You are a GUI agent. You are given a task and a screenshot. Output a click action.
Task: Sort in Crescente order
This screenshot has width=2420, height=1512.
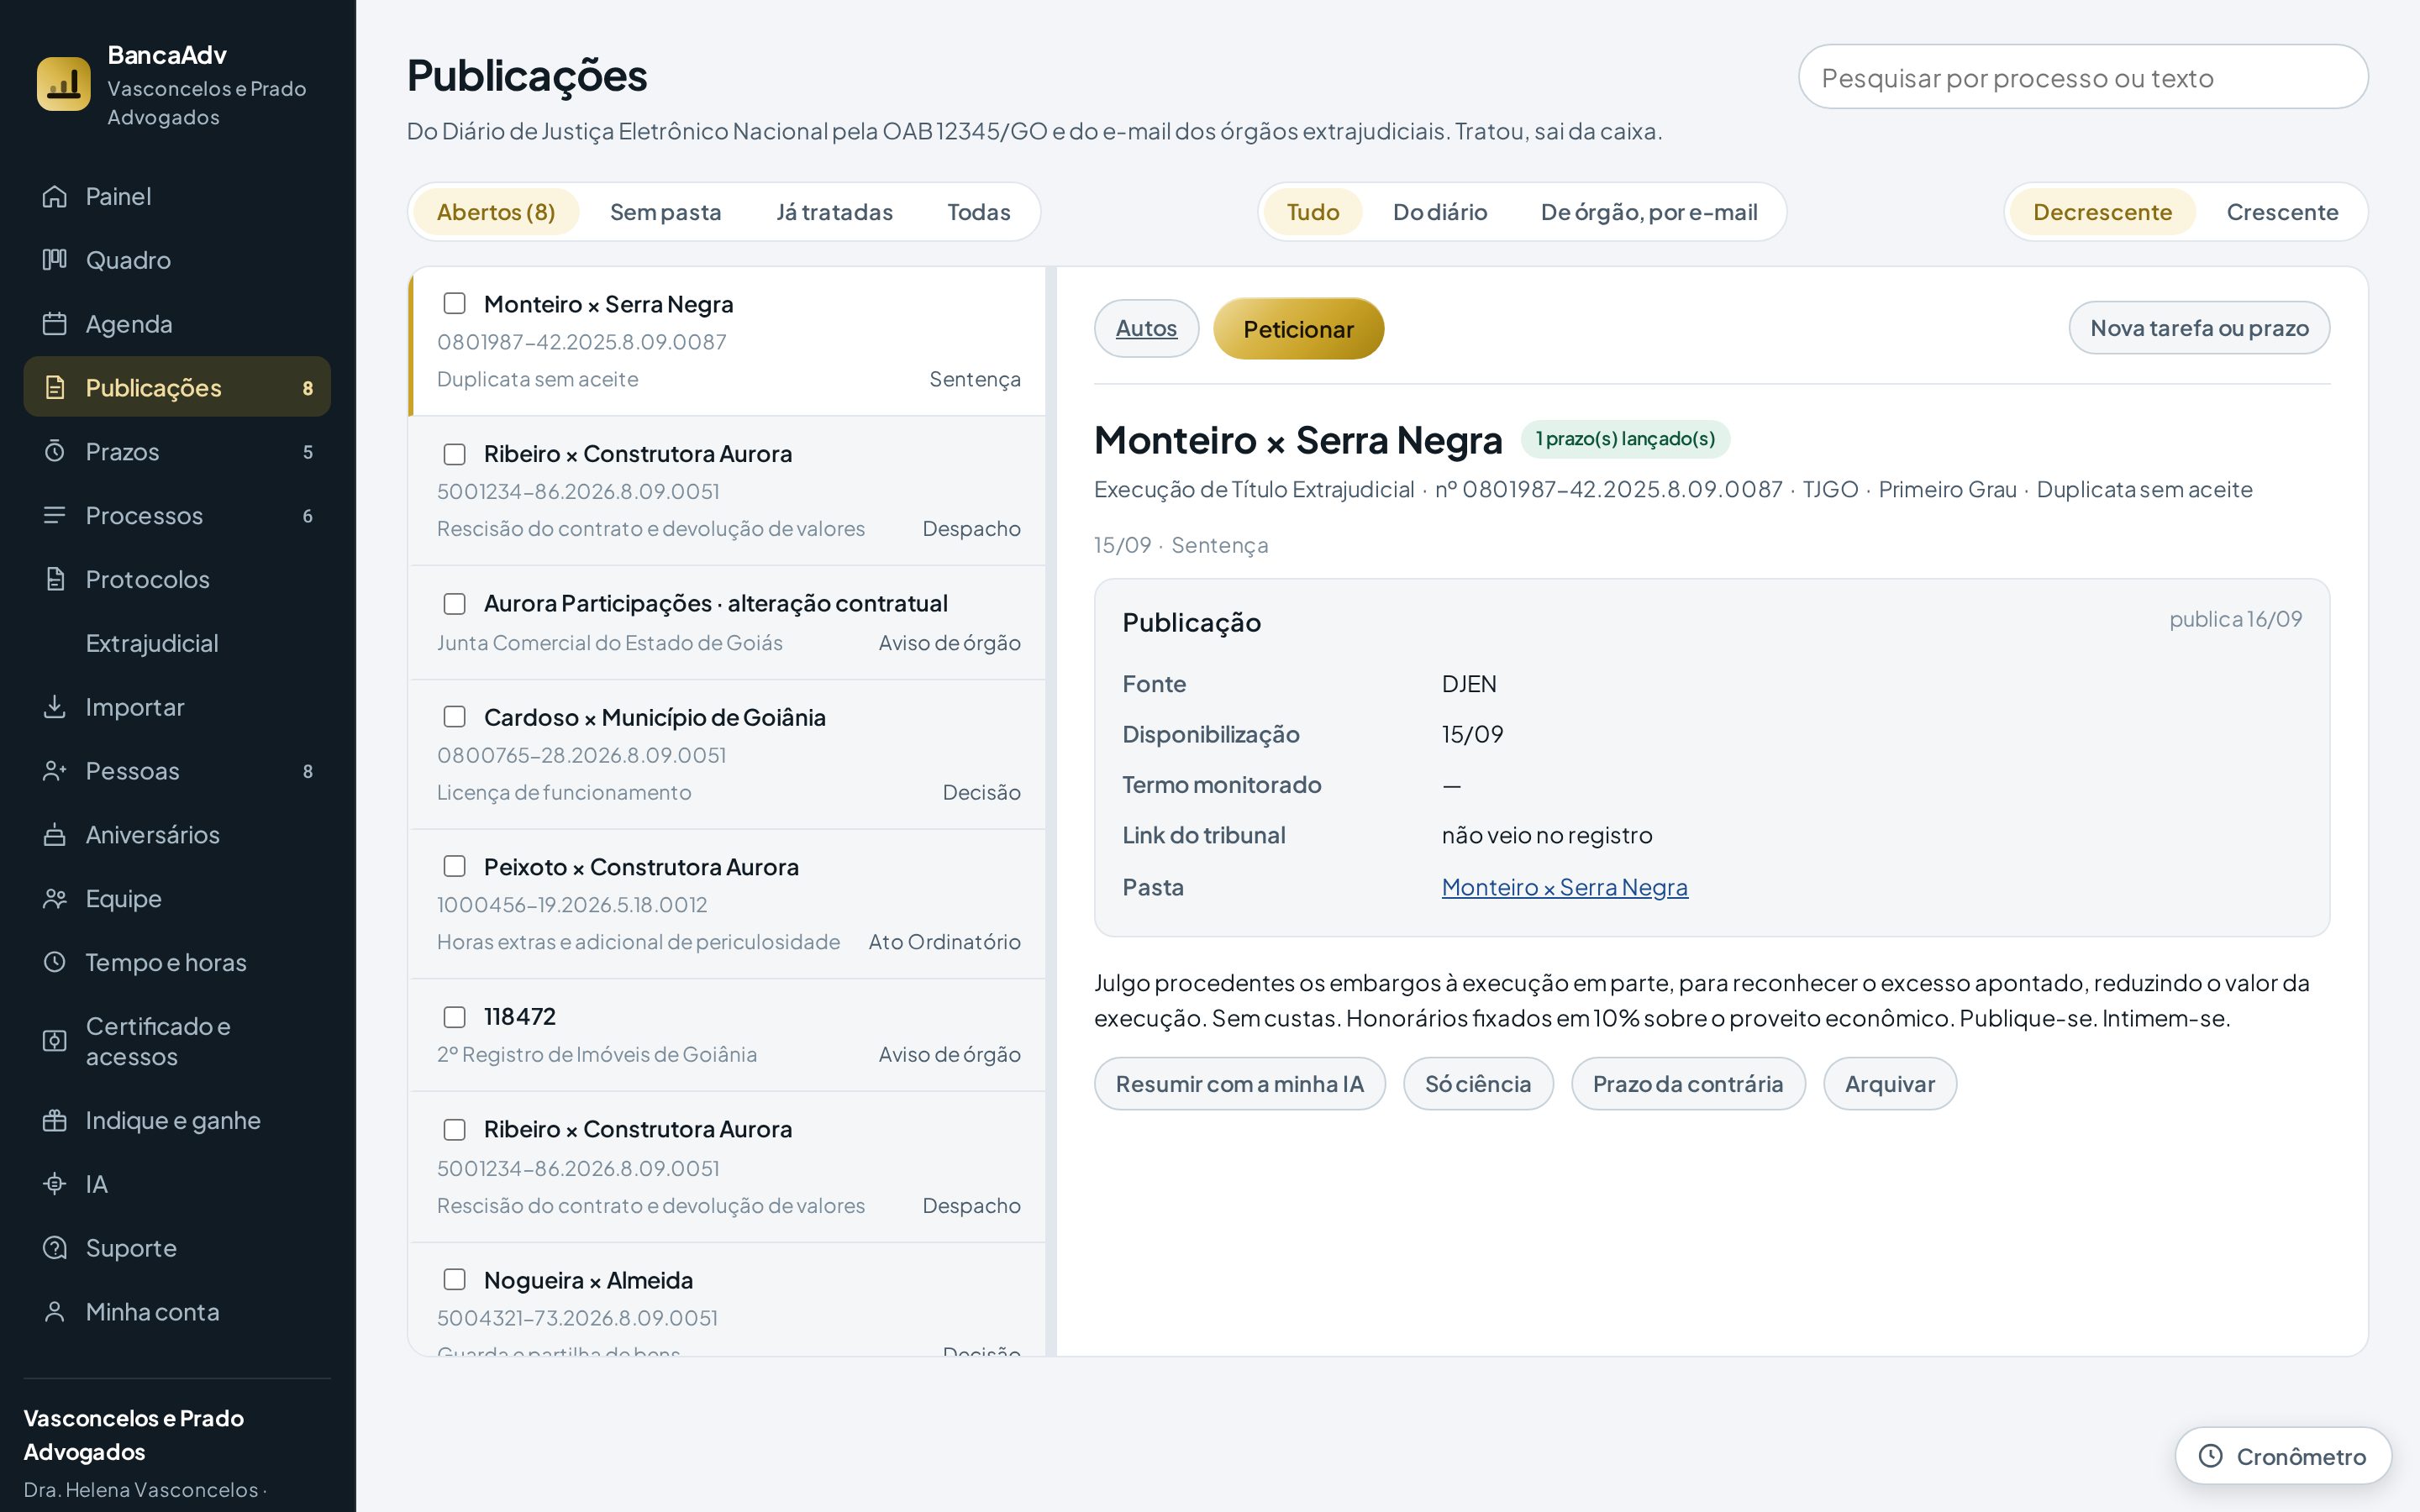(2282, 212)
